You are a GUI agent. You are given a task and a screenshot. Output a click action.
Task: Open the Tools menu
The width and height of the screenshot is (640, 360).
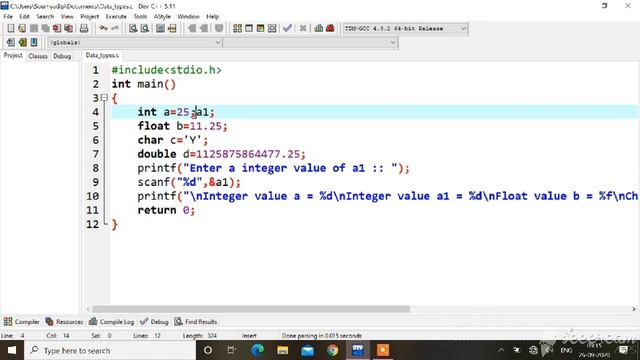[140, 16]
